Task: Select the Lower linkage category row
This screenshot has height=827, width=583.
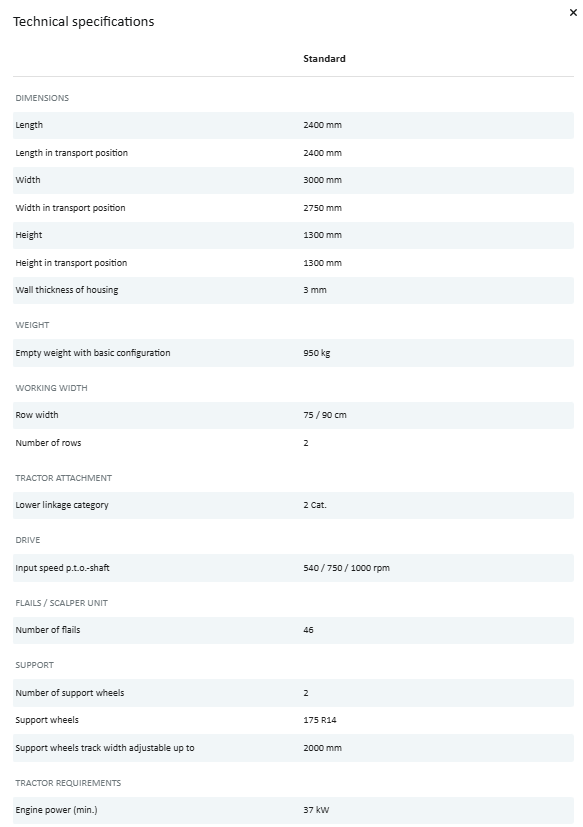Action: tap(293, 505)
